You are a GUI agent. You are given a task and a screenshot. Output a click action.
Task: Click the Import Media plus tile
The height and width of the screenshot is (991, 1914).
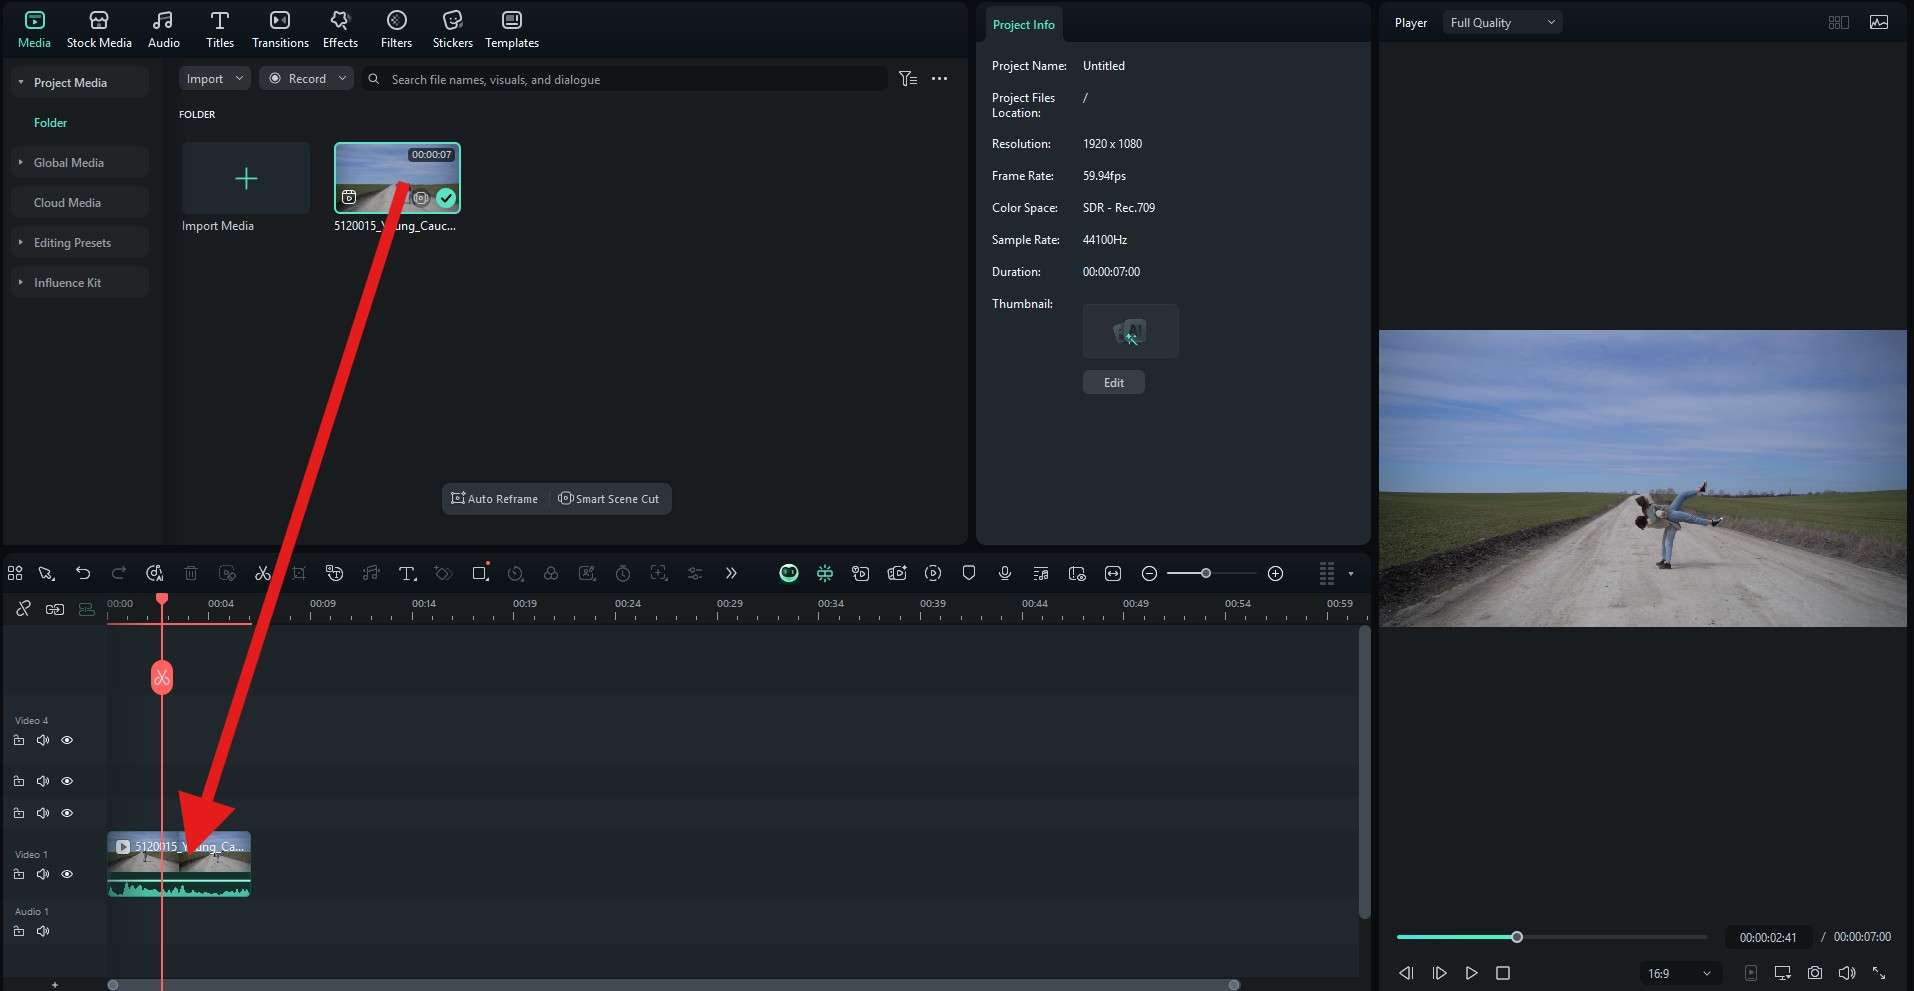point(246,178)
